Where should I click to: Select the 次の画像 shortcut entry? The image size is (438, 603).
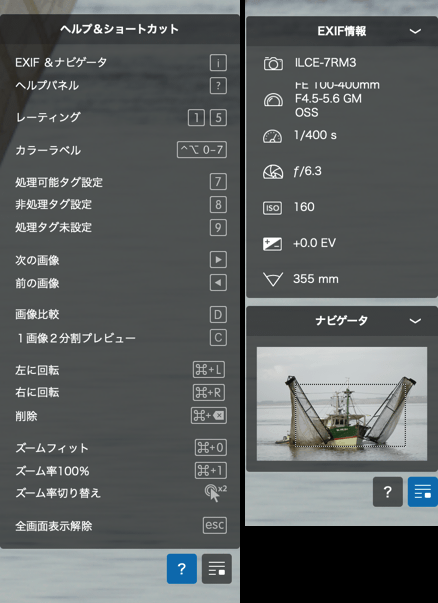click(x=121, y=260)
